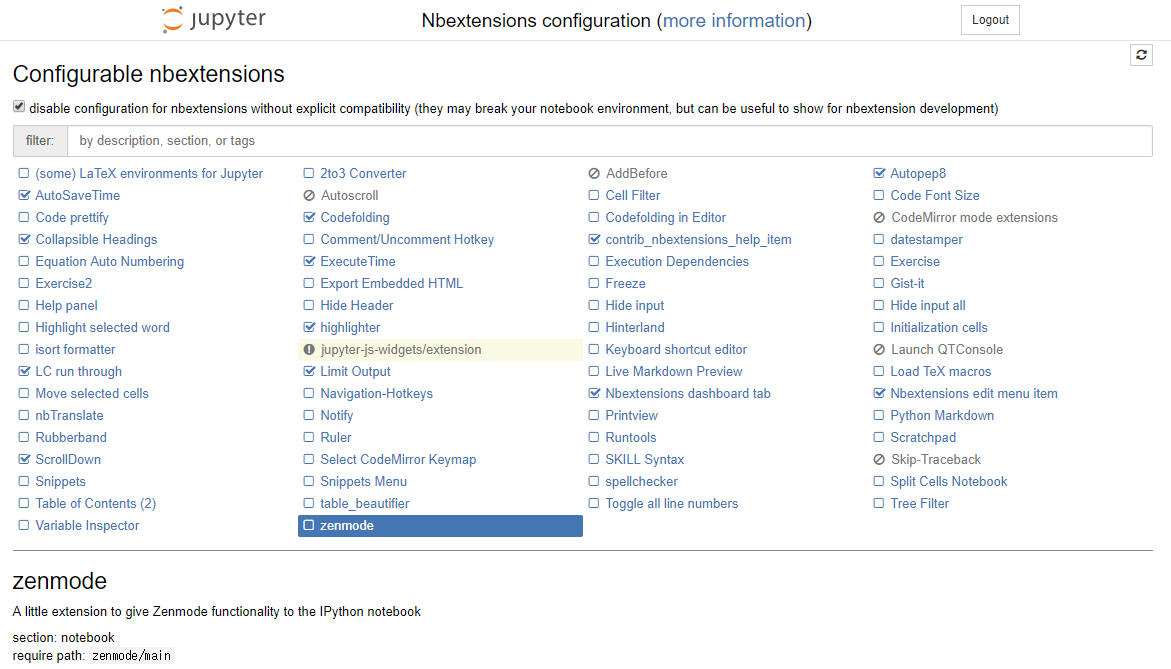Select the (some) LaTeX environments for Jupyter entry

149,173
